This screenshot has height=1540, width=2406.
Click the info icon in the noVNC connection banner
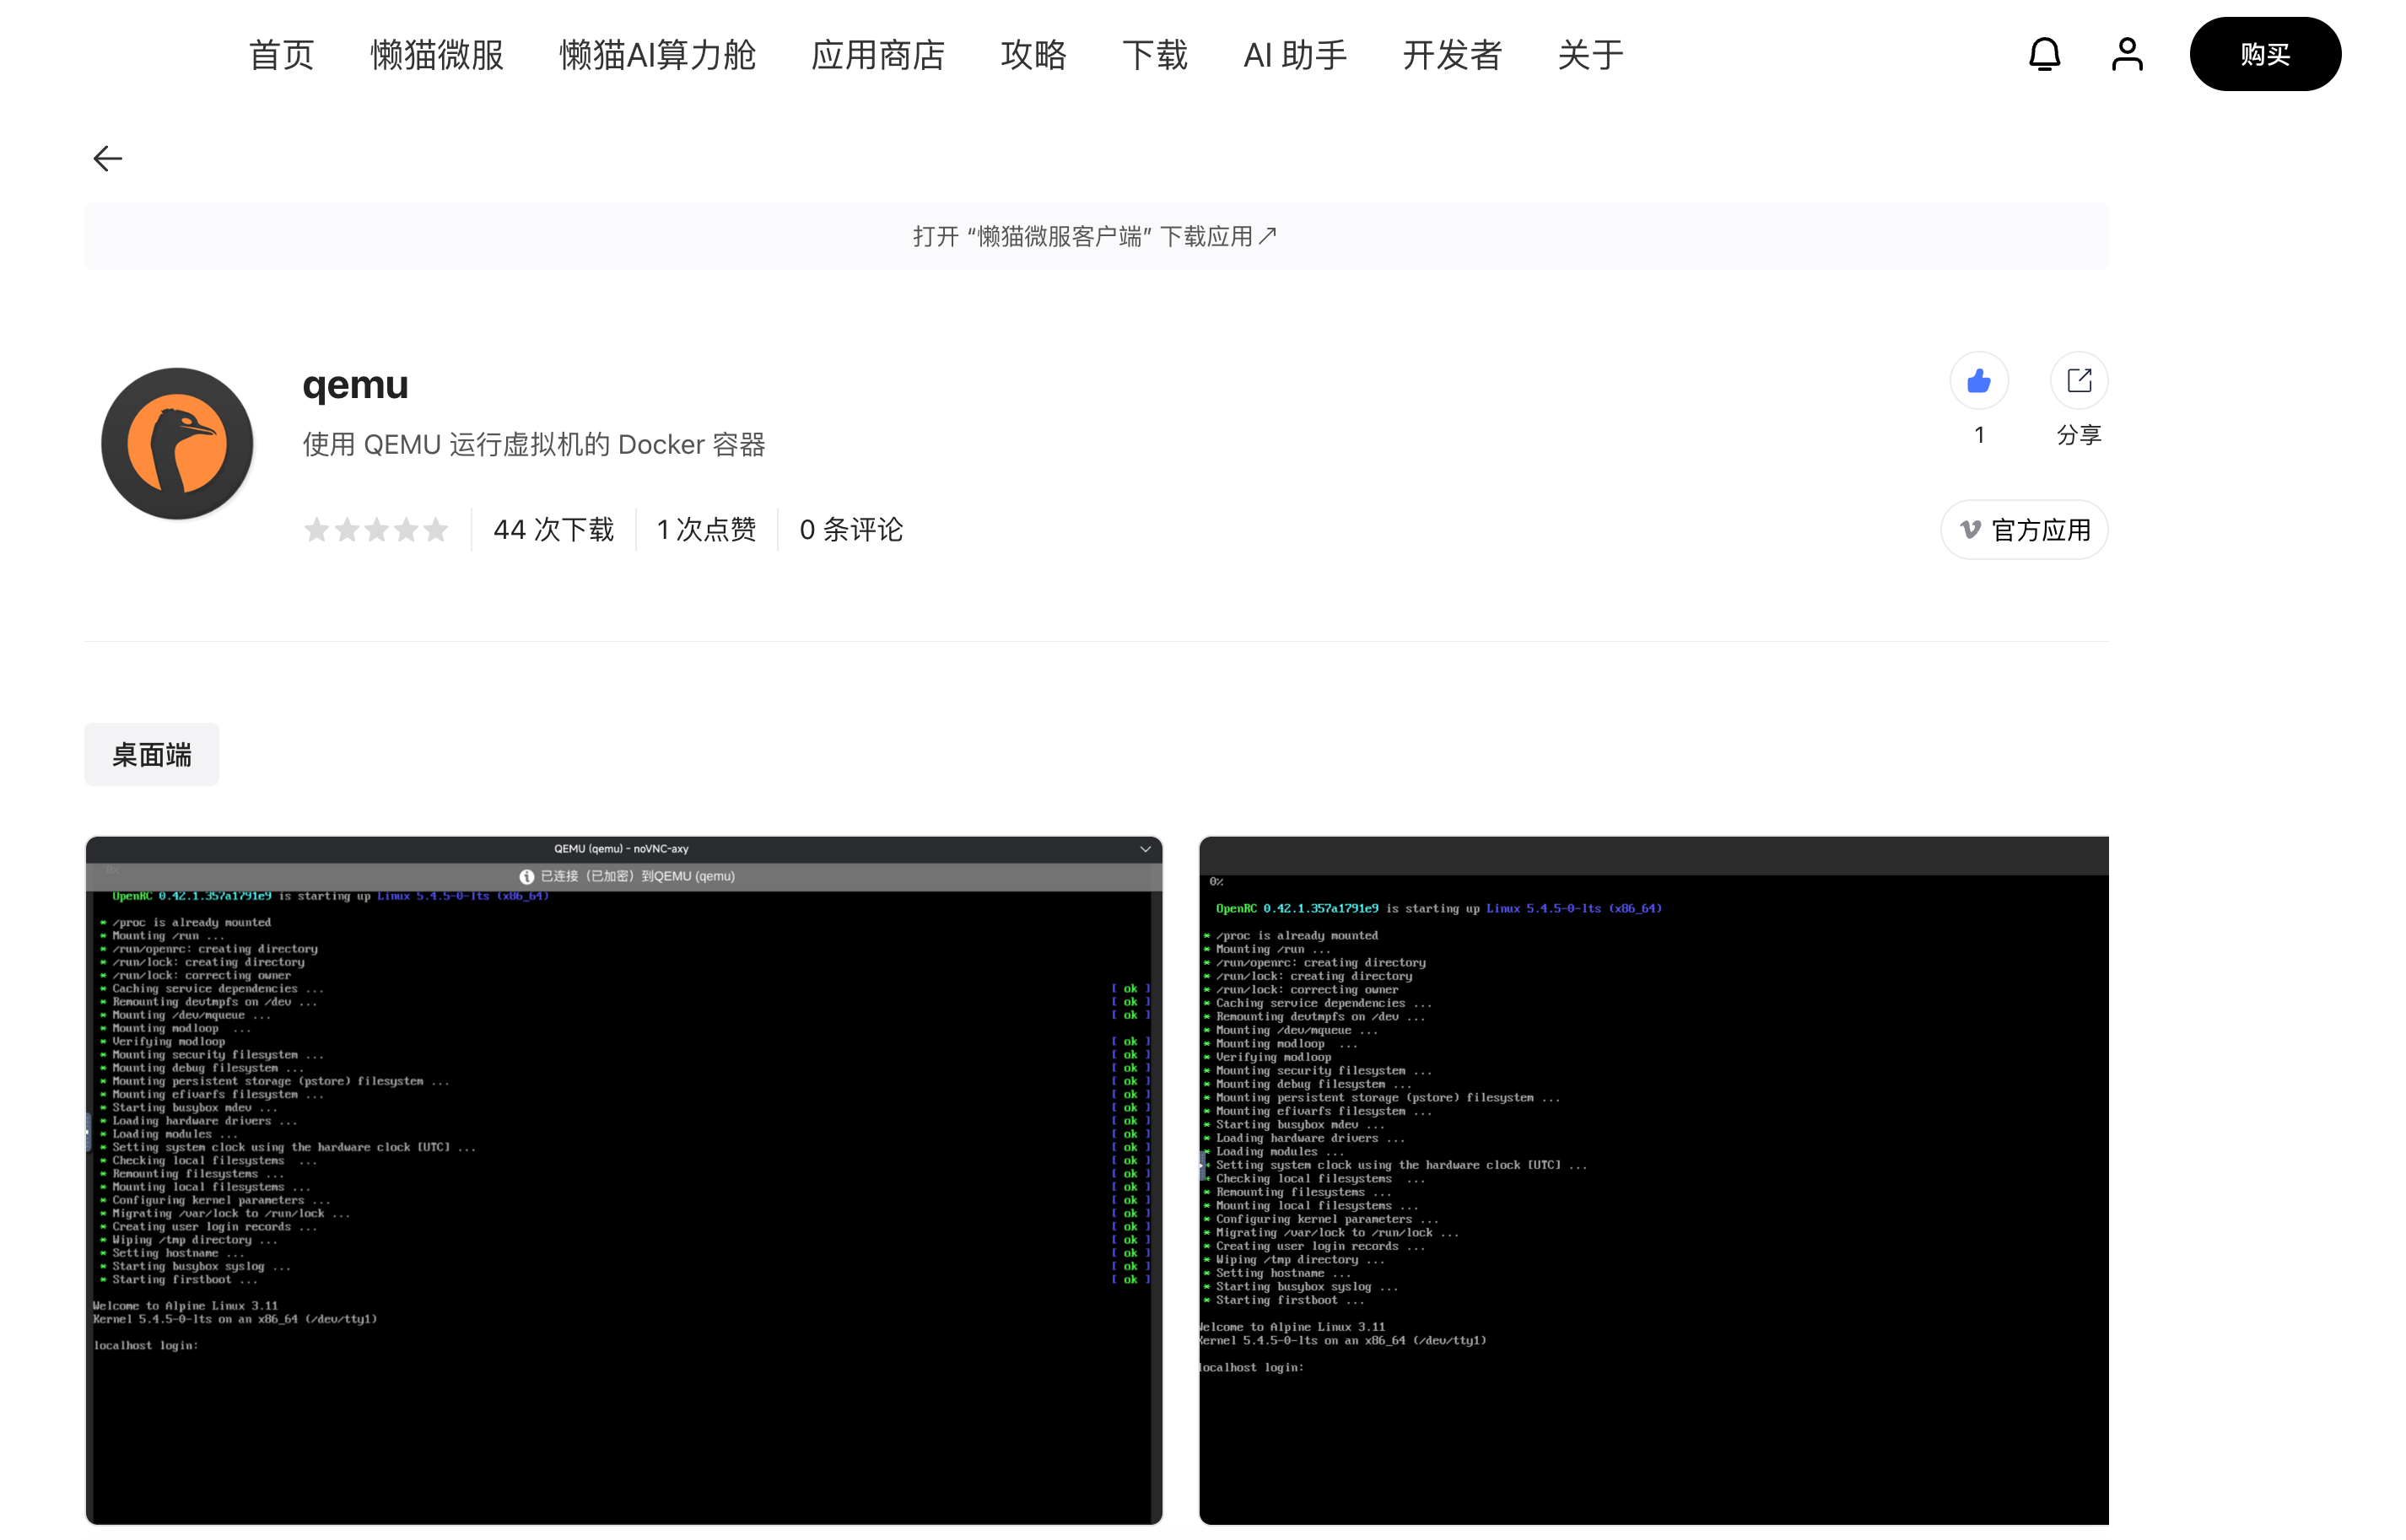(x=526, y=875)
